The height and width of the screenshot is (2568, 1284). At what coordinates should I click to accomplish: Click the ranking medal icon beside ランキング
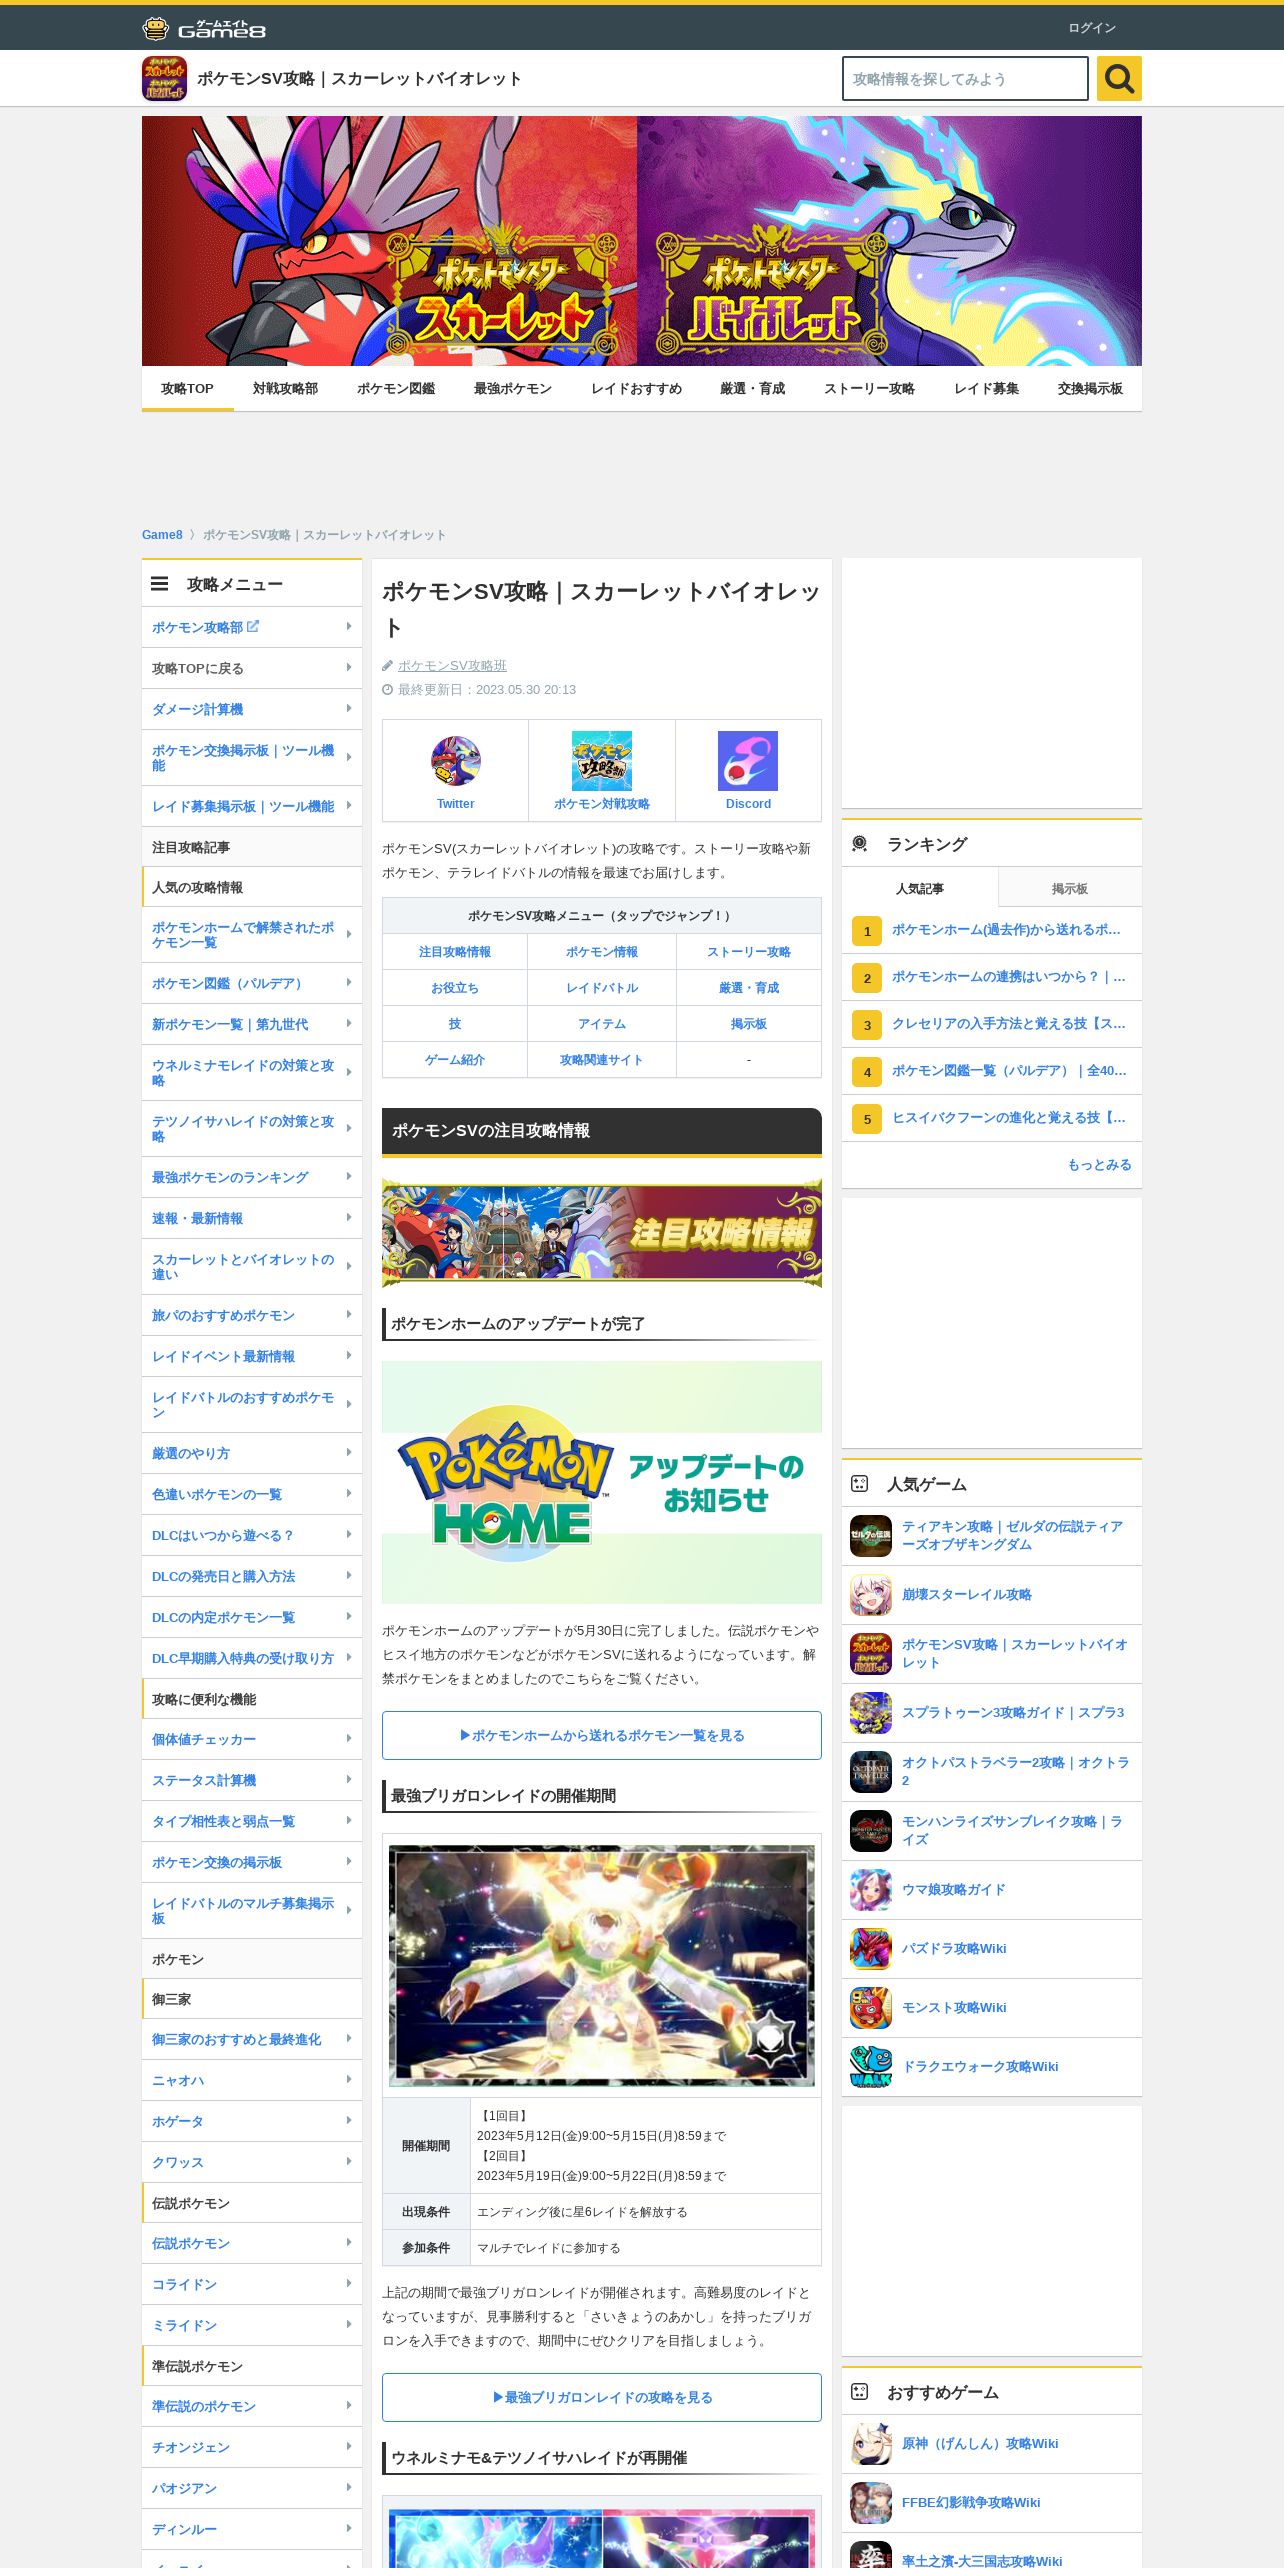coord(859,844)
